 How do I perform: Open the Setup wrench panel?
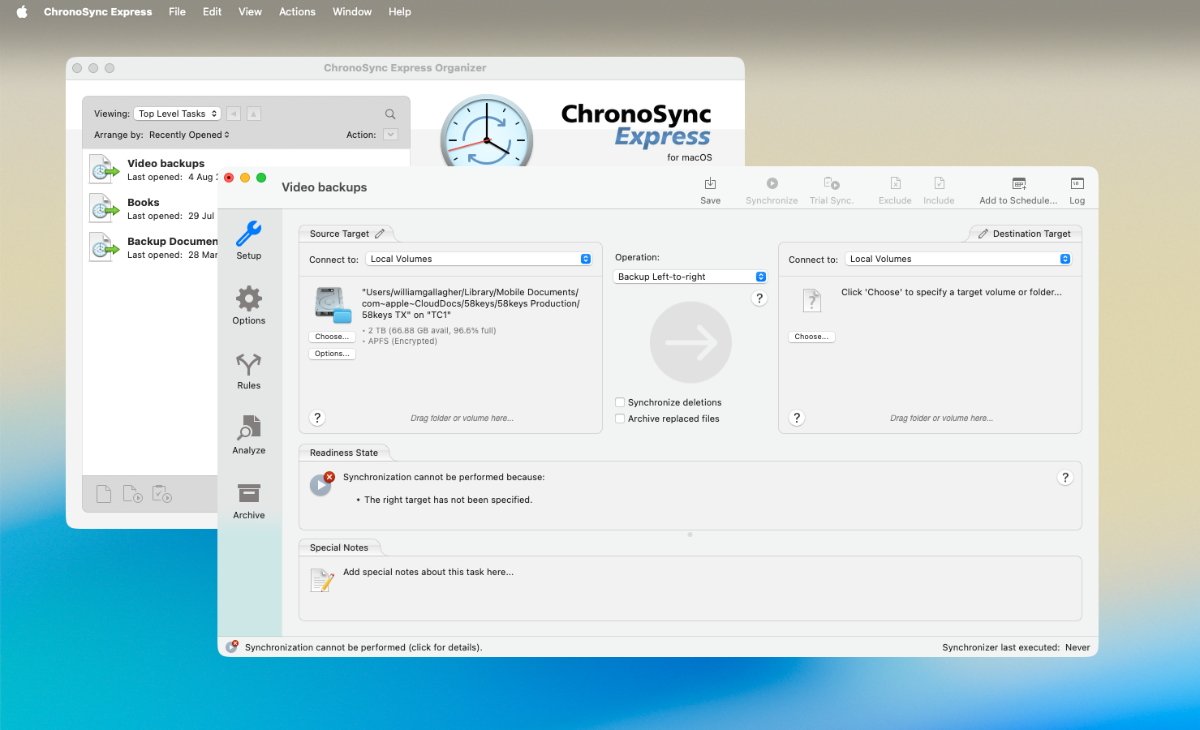click(249, 240)
